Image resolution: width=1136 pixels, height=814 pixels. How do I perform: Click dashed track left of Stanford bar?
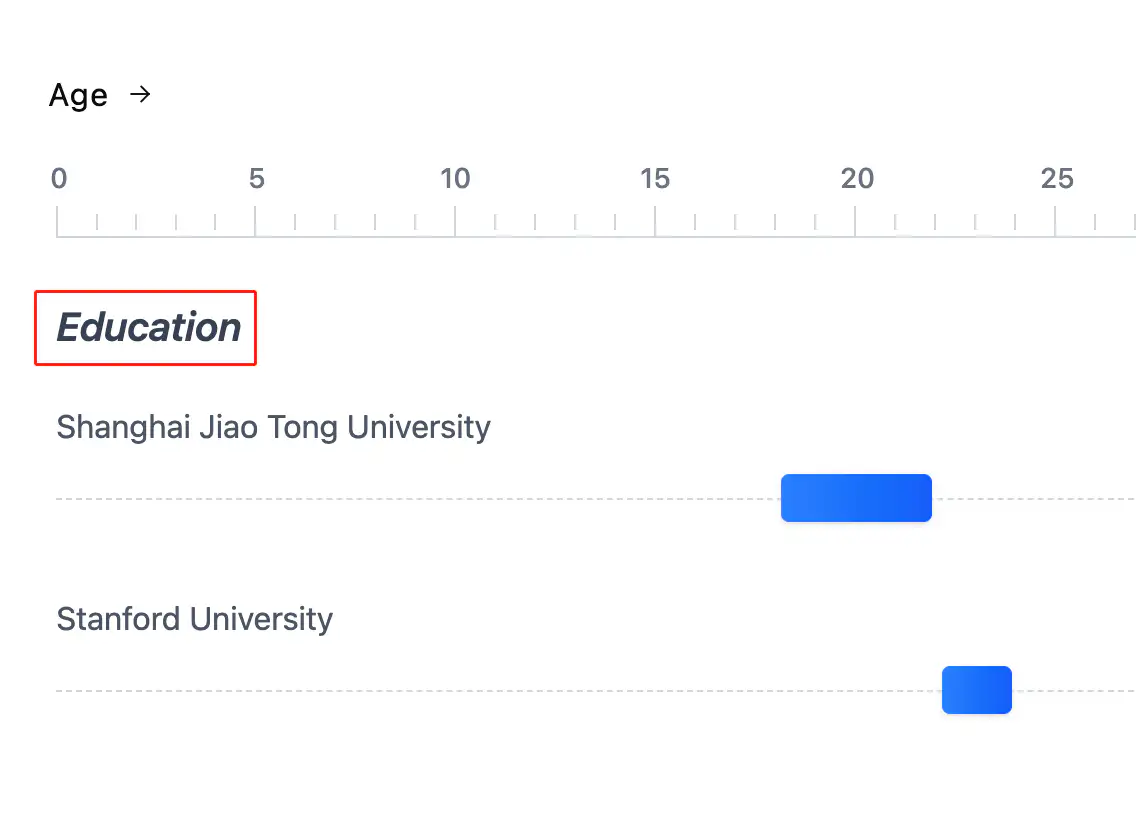tap(498, 690)
